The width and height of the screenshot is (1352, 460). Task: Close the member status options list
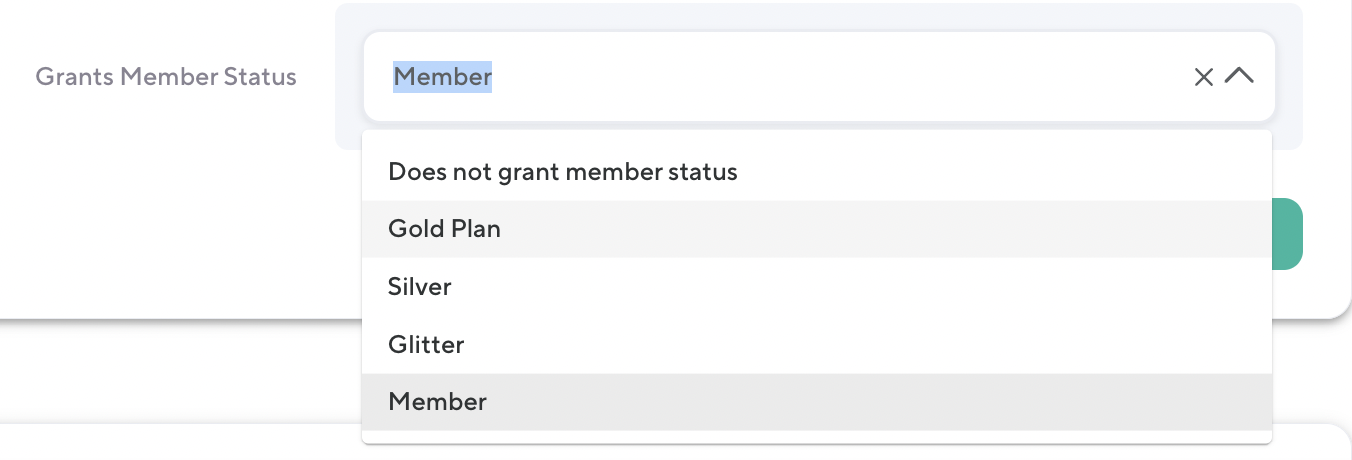[x=1239, y=76]
